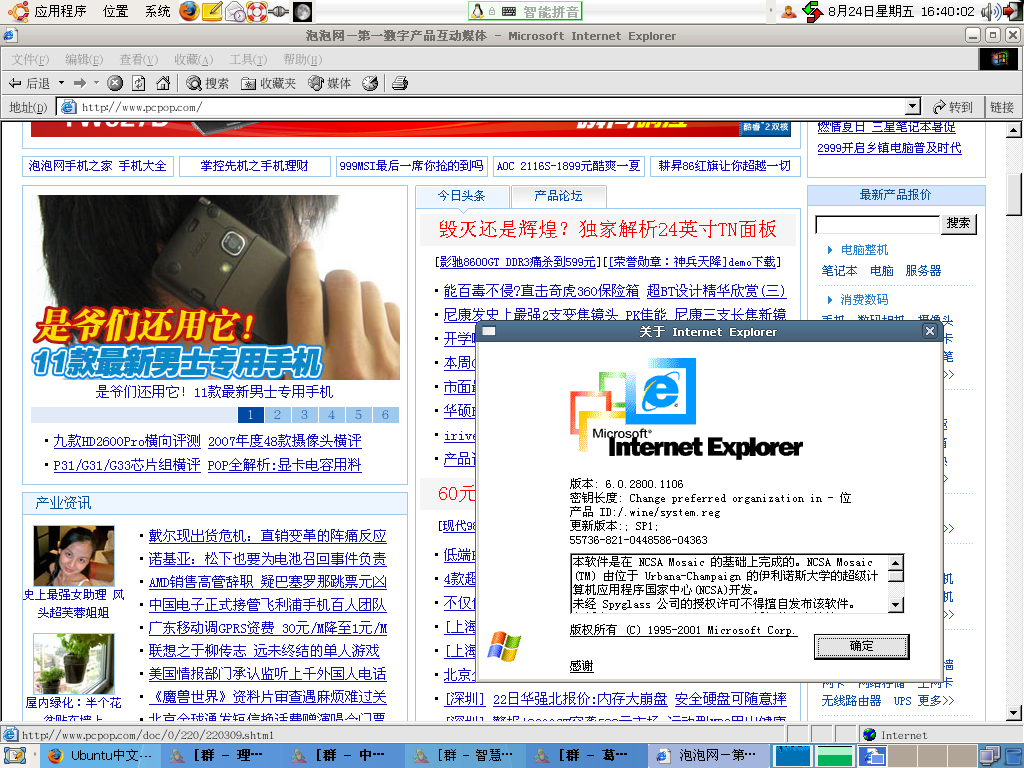Click the logout door icon in top panel

tap(1012, 11)
